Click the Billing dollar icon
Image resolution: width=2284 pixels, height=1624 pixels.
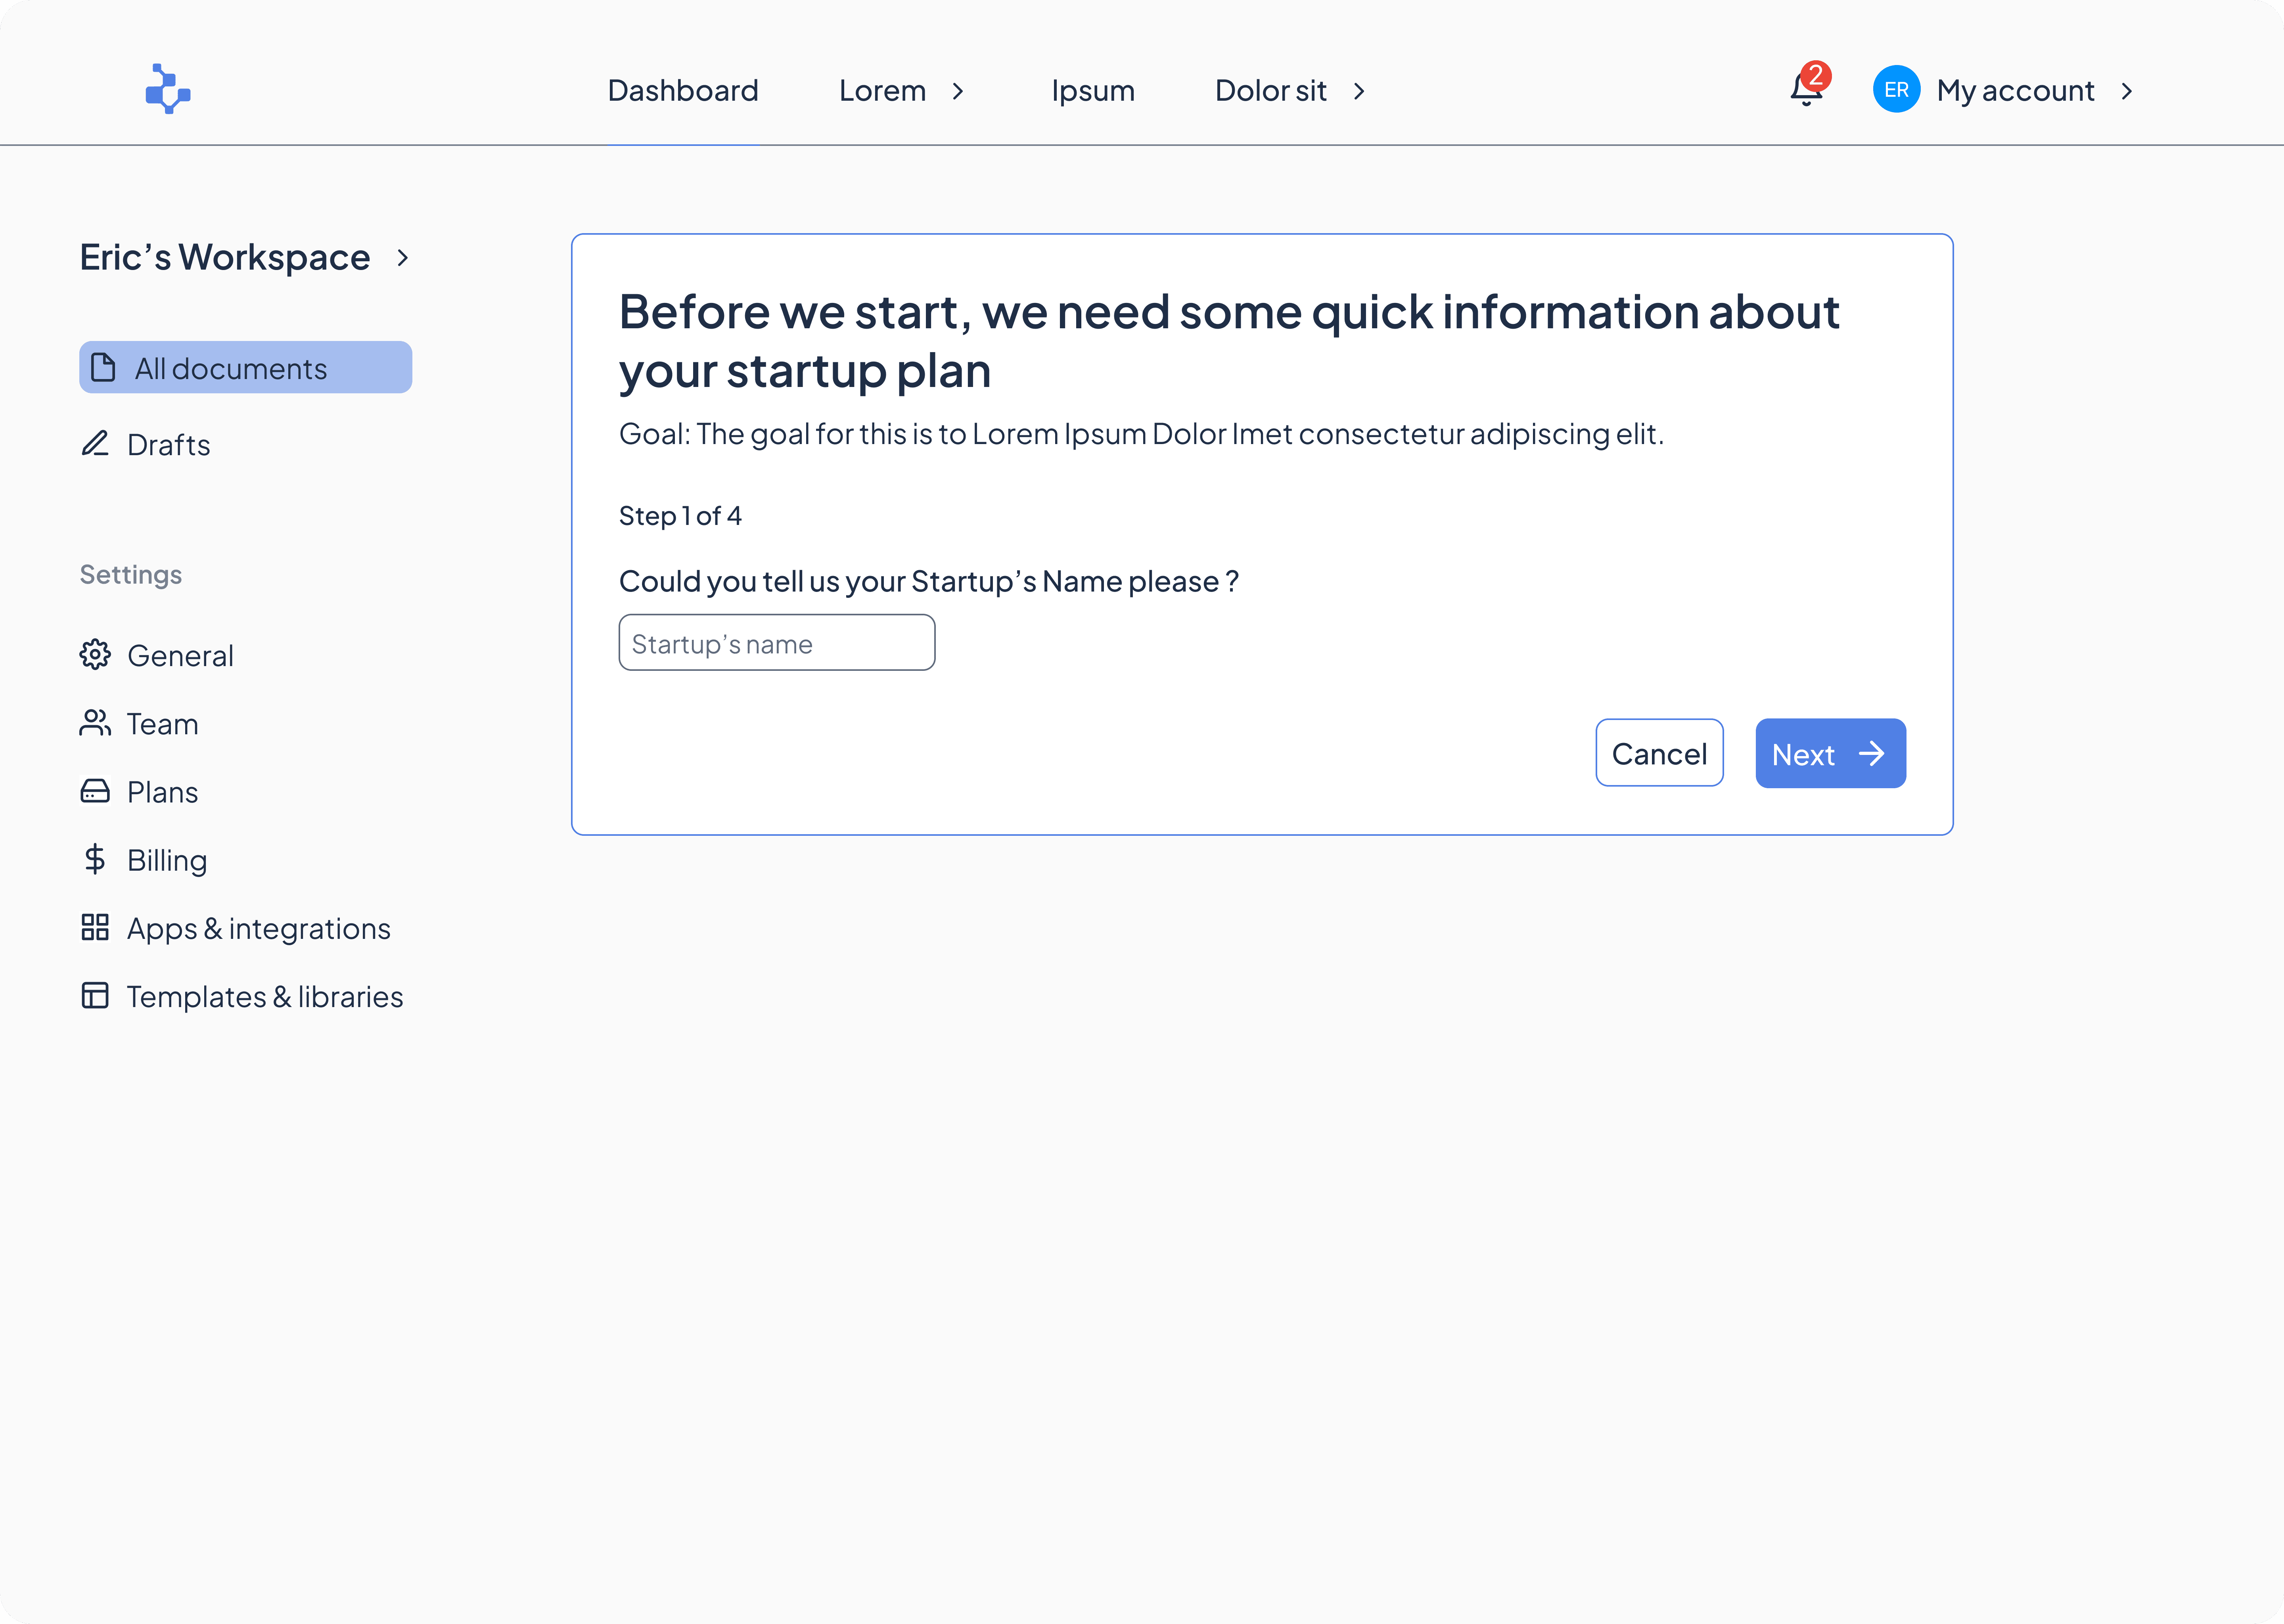(95, 859)
